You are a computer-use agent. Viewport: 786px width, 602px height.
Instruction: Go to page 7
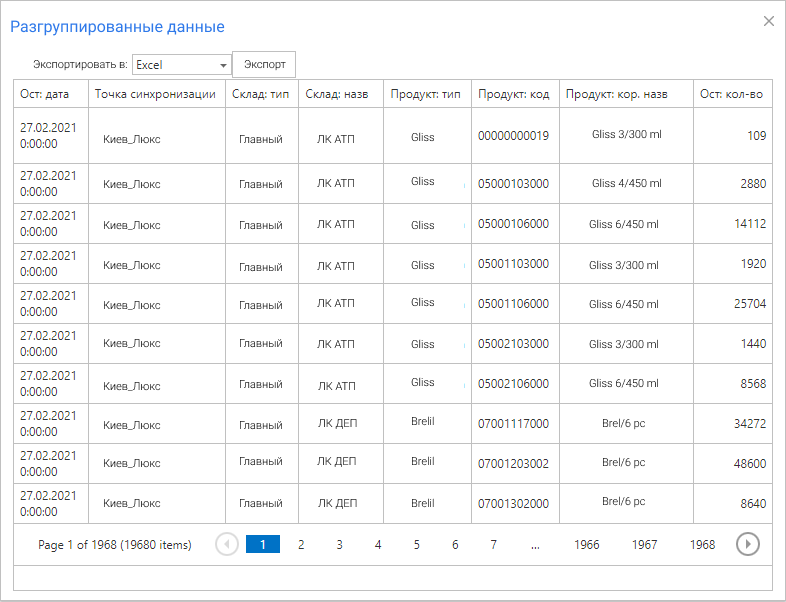pyautogui.click(x=494, y=544)
